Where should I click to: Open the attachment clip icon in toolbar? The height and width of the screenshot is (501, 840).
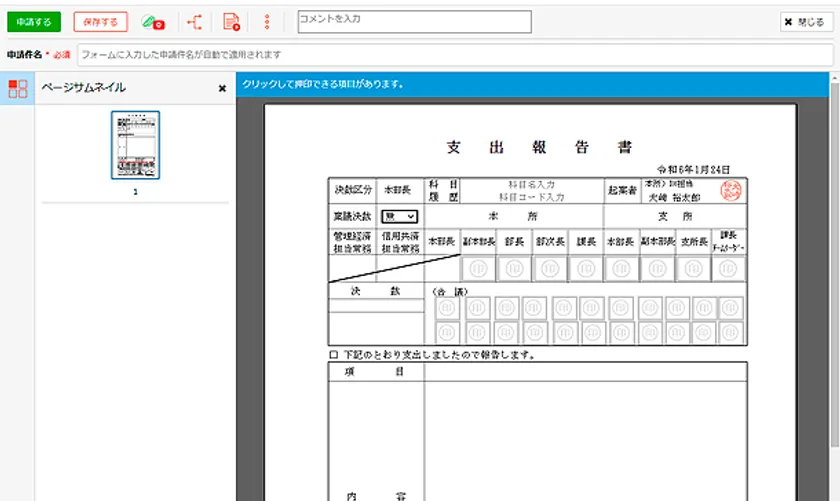[152, 22]
